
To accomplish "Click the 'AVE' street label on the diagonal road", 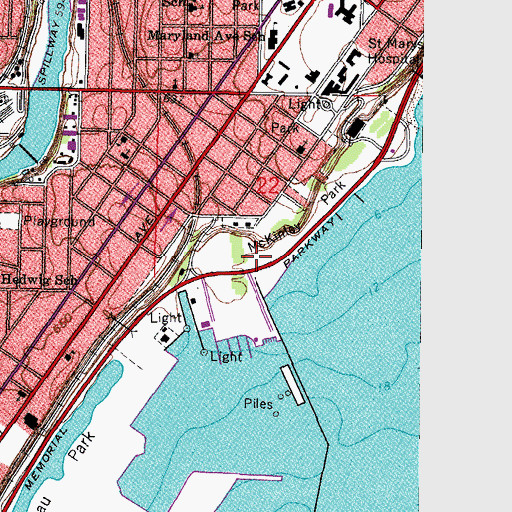I will [x=146, y=228].
